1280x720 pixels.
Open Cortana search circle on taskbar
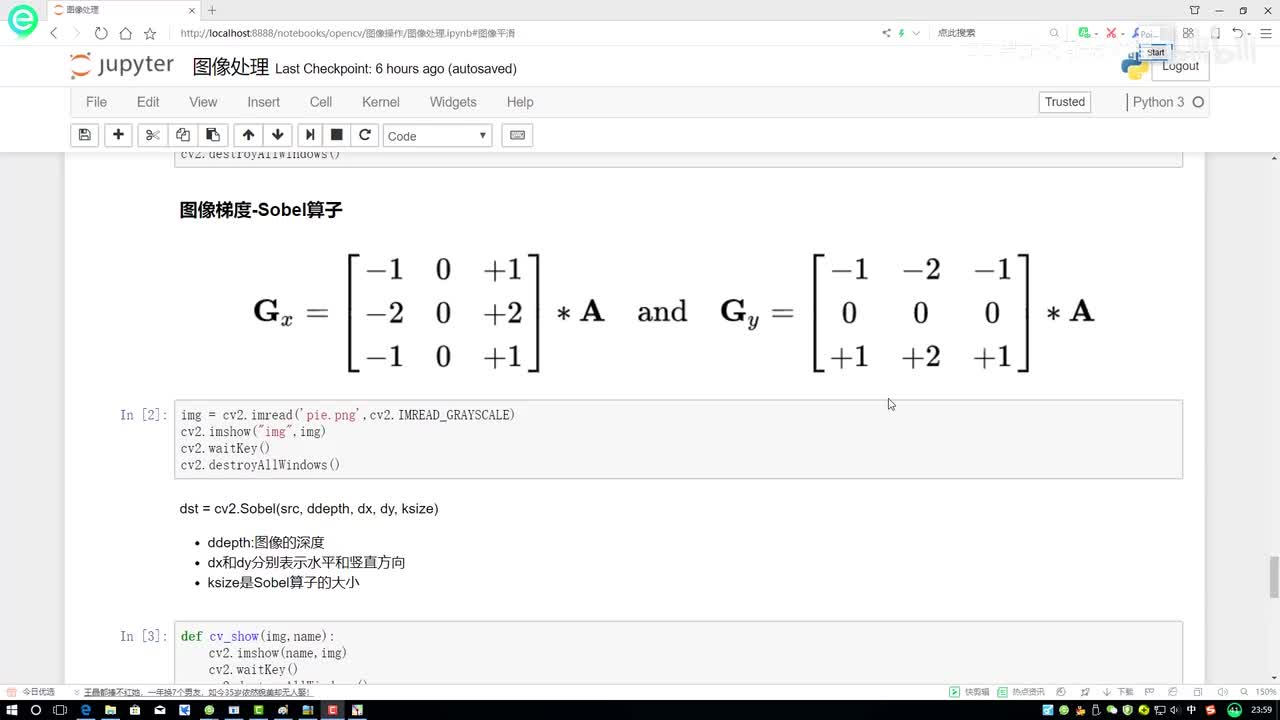click(36, 710)
